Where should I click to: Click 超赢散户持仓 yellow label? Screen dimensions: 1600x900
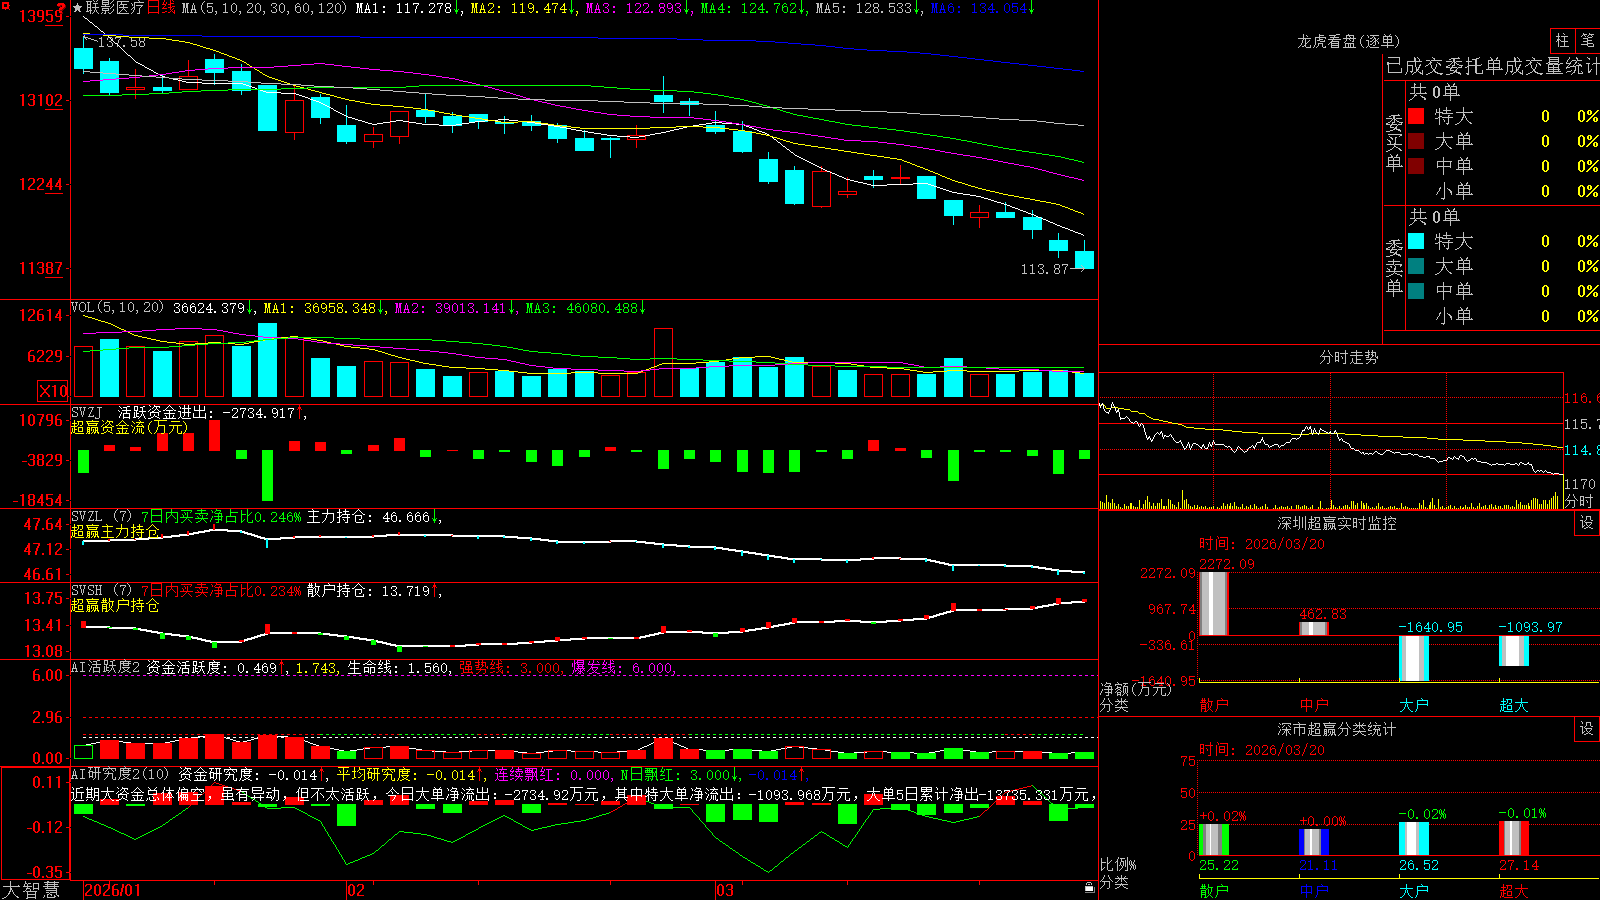point(115,605)
